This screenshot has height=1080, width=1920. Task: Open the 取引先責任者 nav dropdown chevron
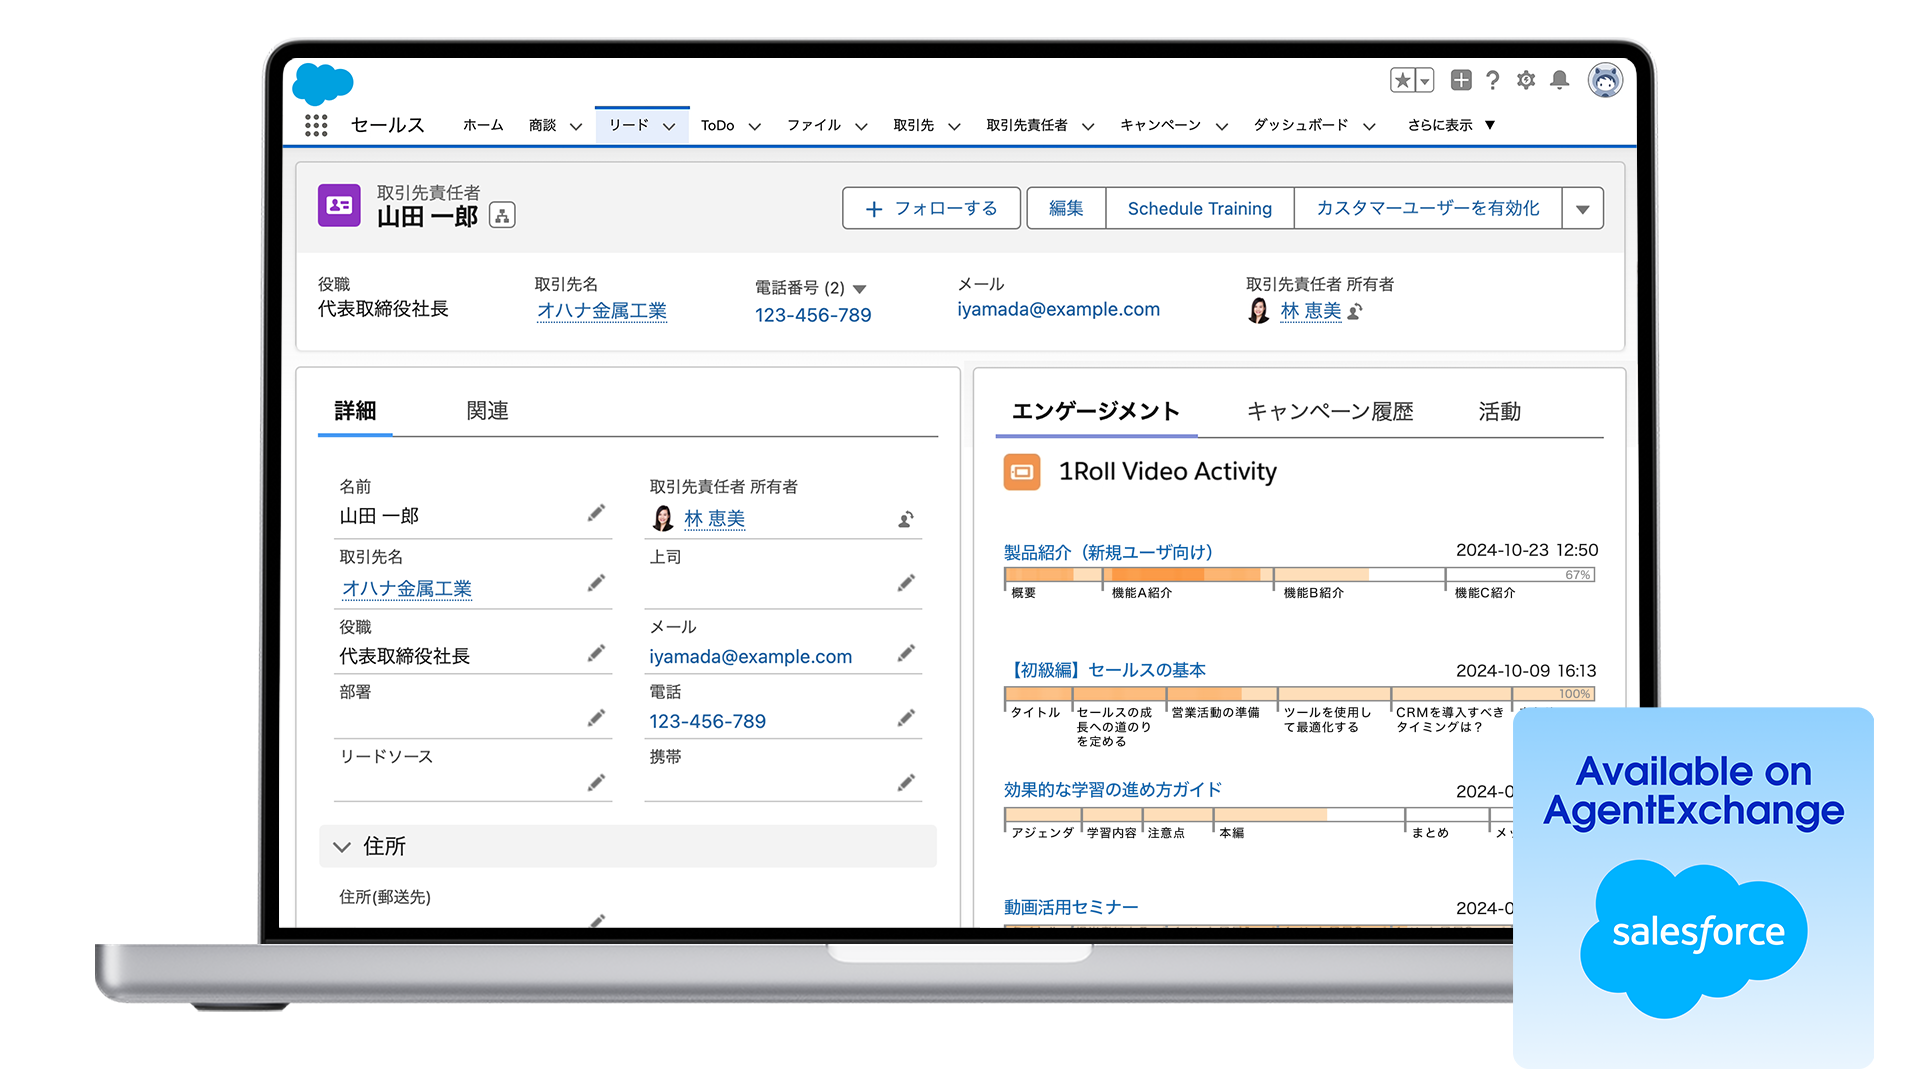click(x=1088, y=127)
